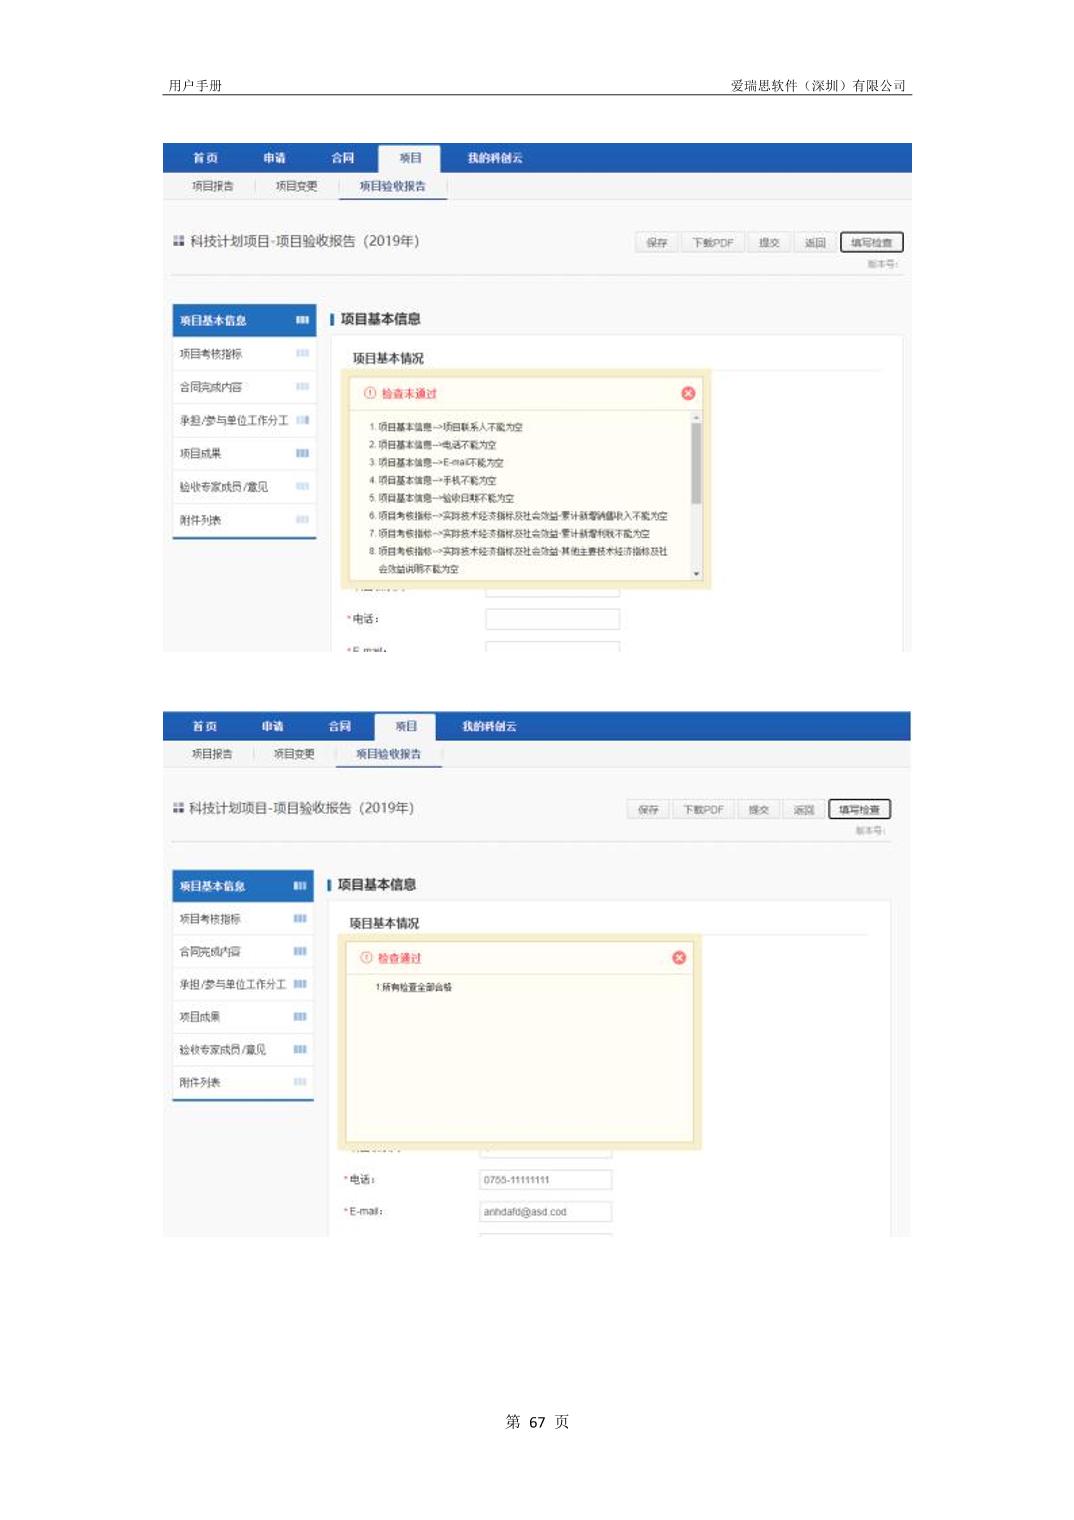Go to 首页 tab in lower navigation bar

pos(204,726)
